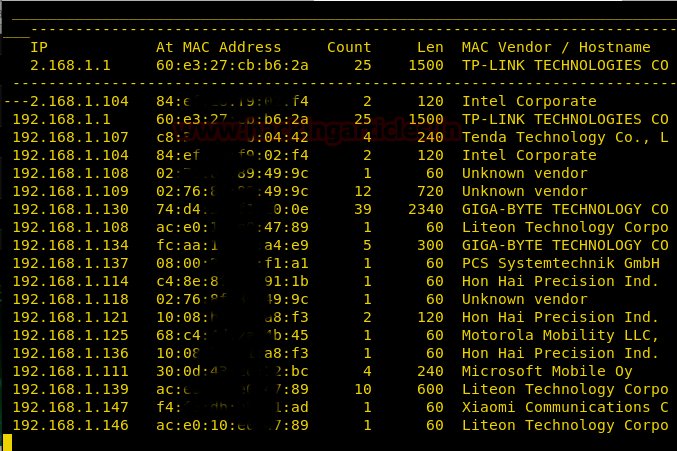Click IP 192.168.1.136
Viewport: 677px width, 451px height.
pyautogui.click(x=71, y=353)
